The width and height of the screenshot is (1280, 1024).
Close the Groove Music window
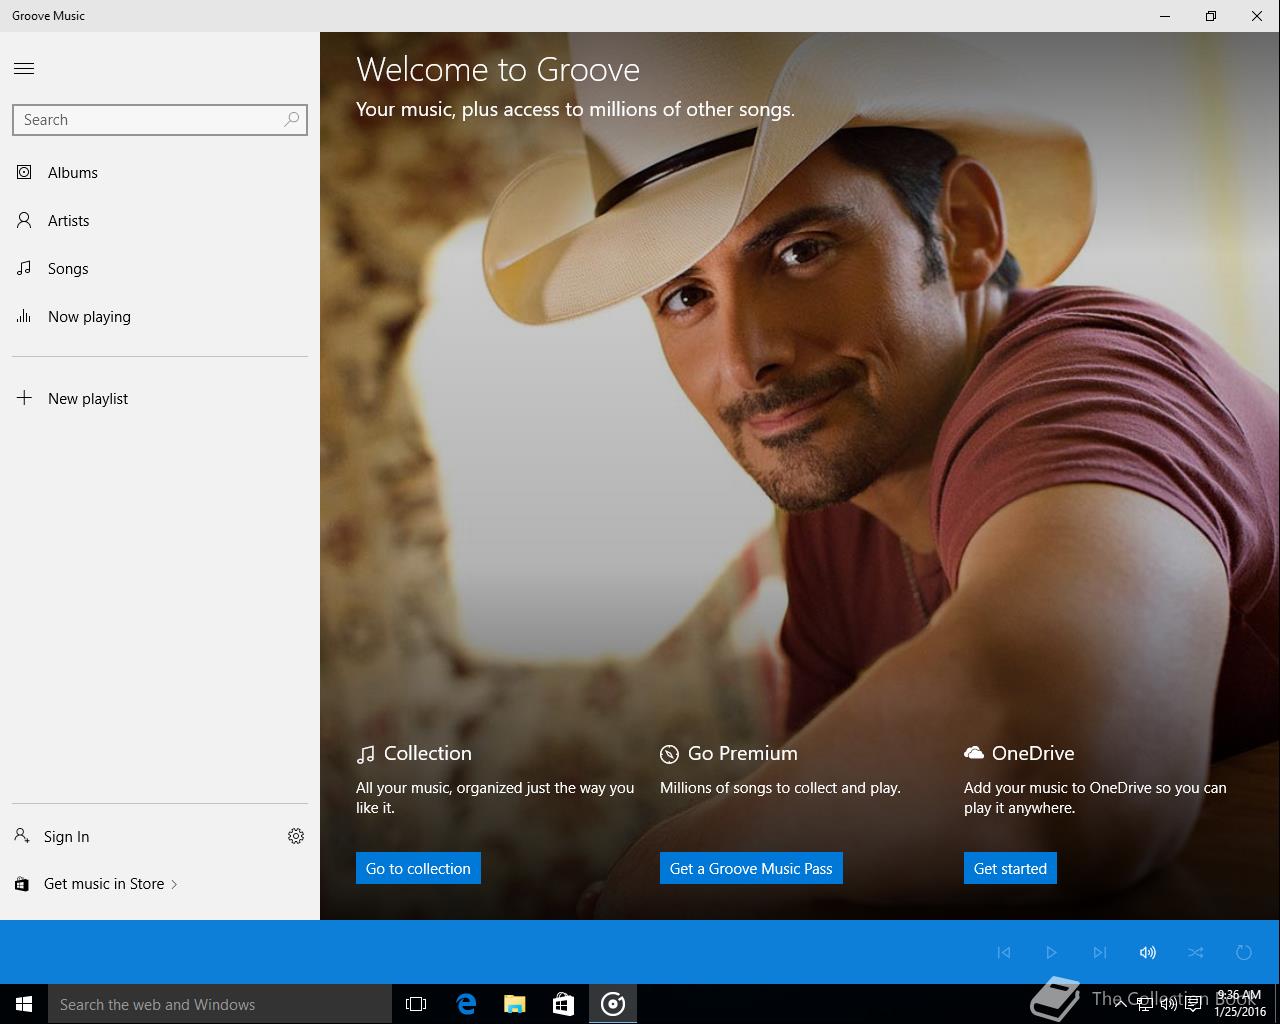[x=1257, y=16]
